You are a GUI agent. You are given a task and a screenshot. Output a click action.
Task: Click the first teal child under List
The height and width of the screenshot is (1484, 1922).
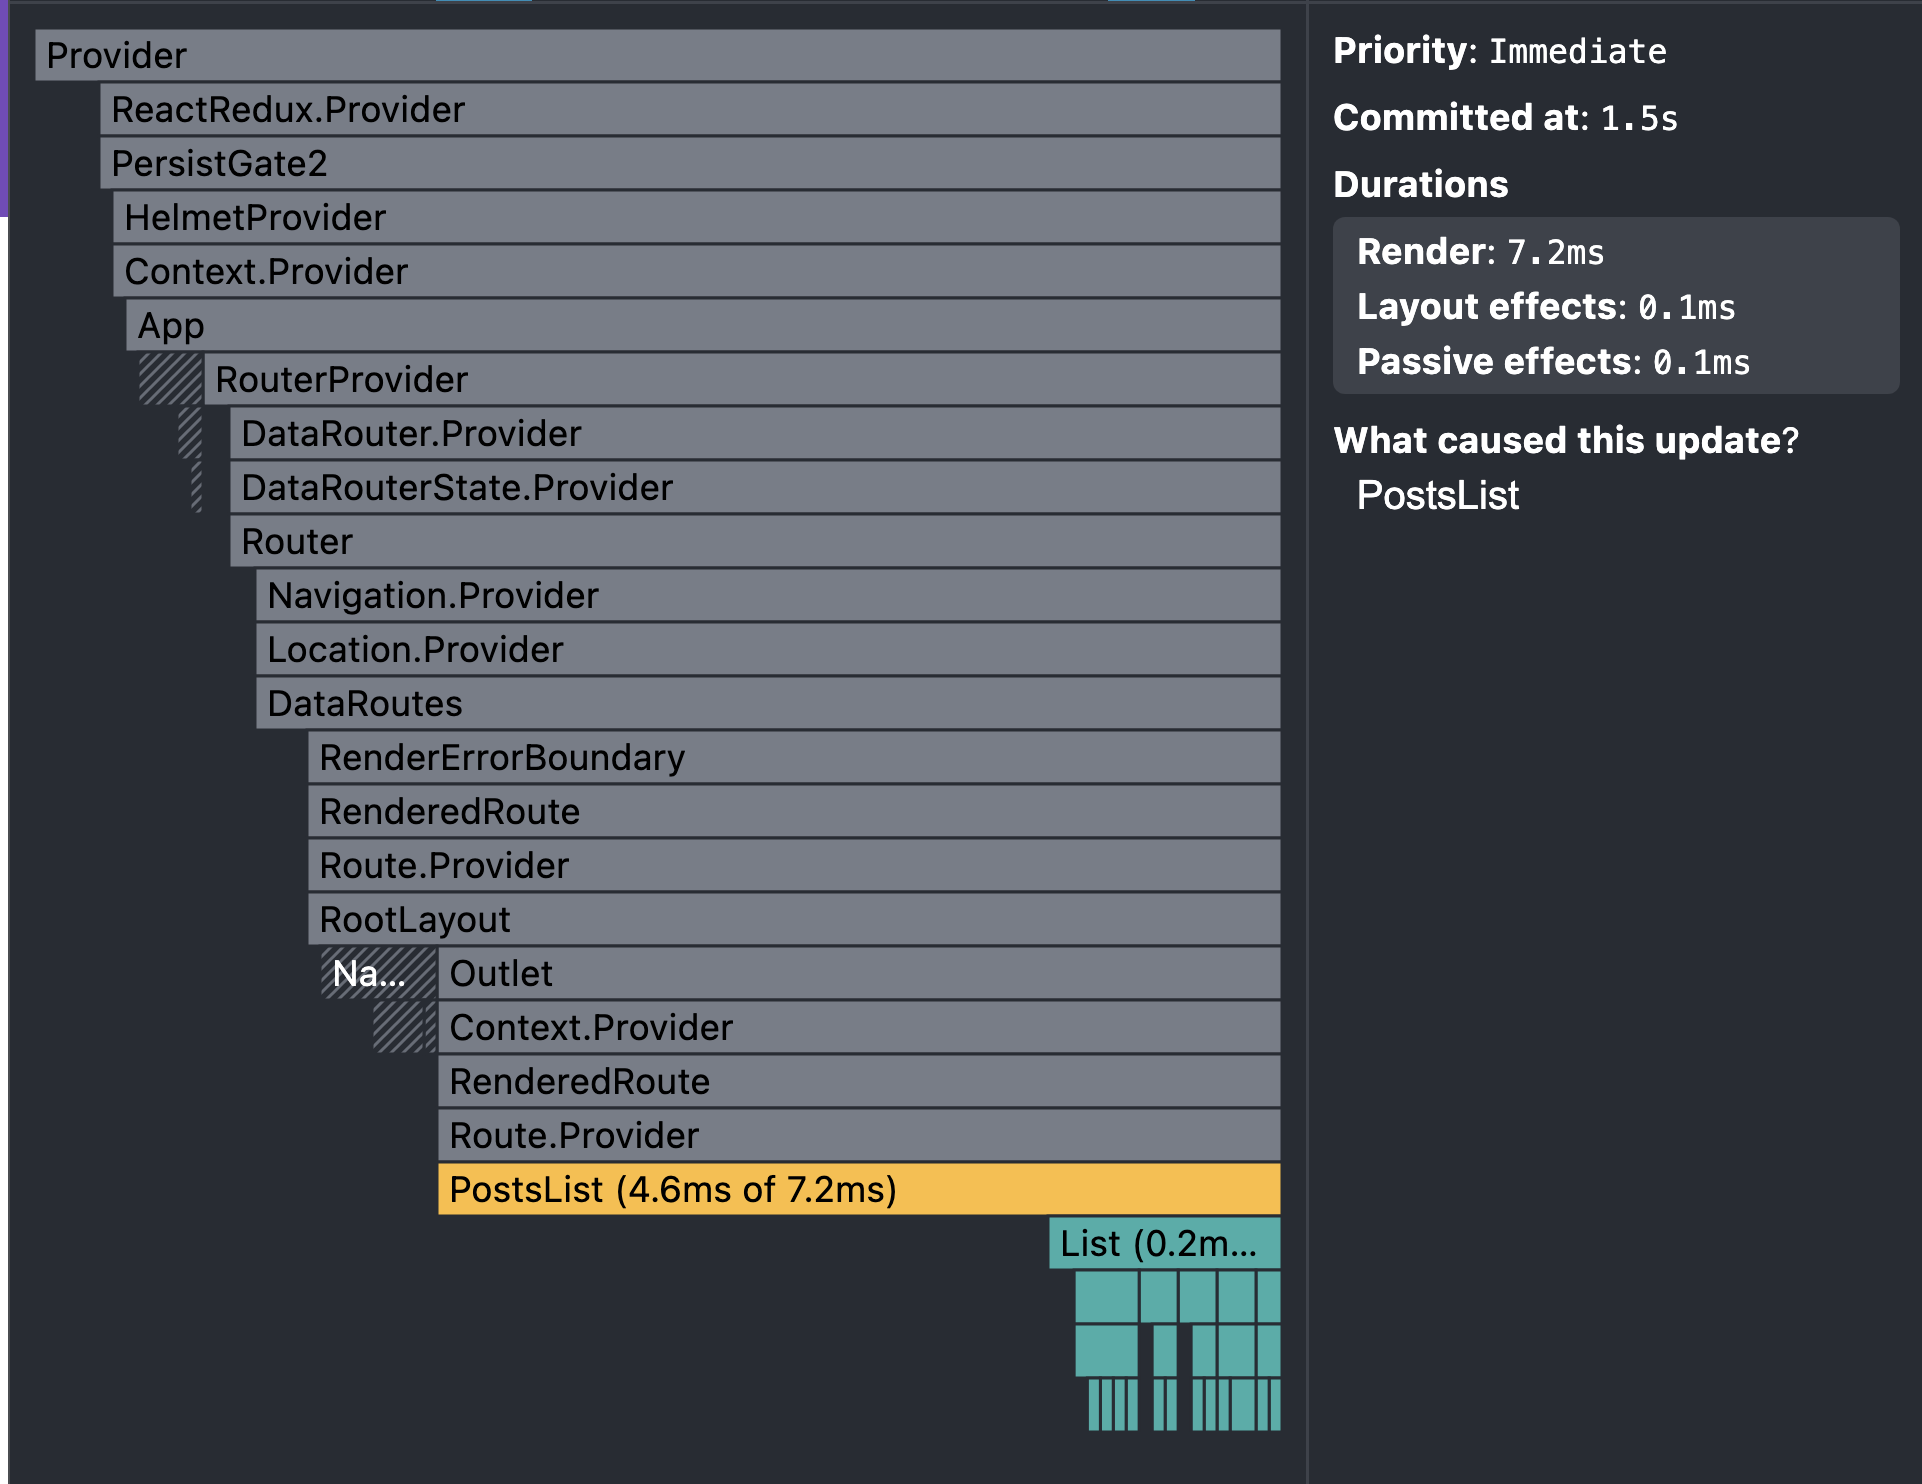pos(1106,1297)
